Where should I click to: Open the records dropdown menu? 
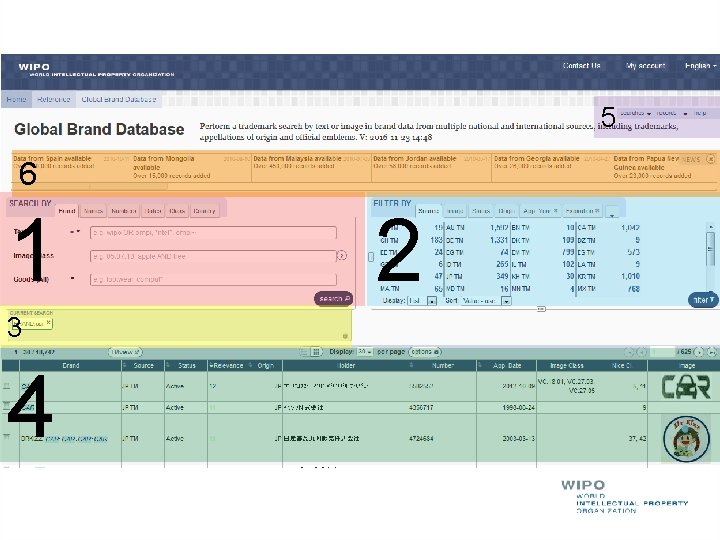coord(672,113)
